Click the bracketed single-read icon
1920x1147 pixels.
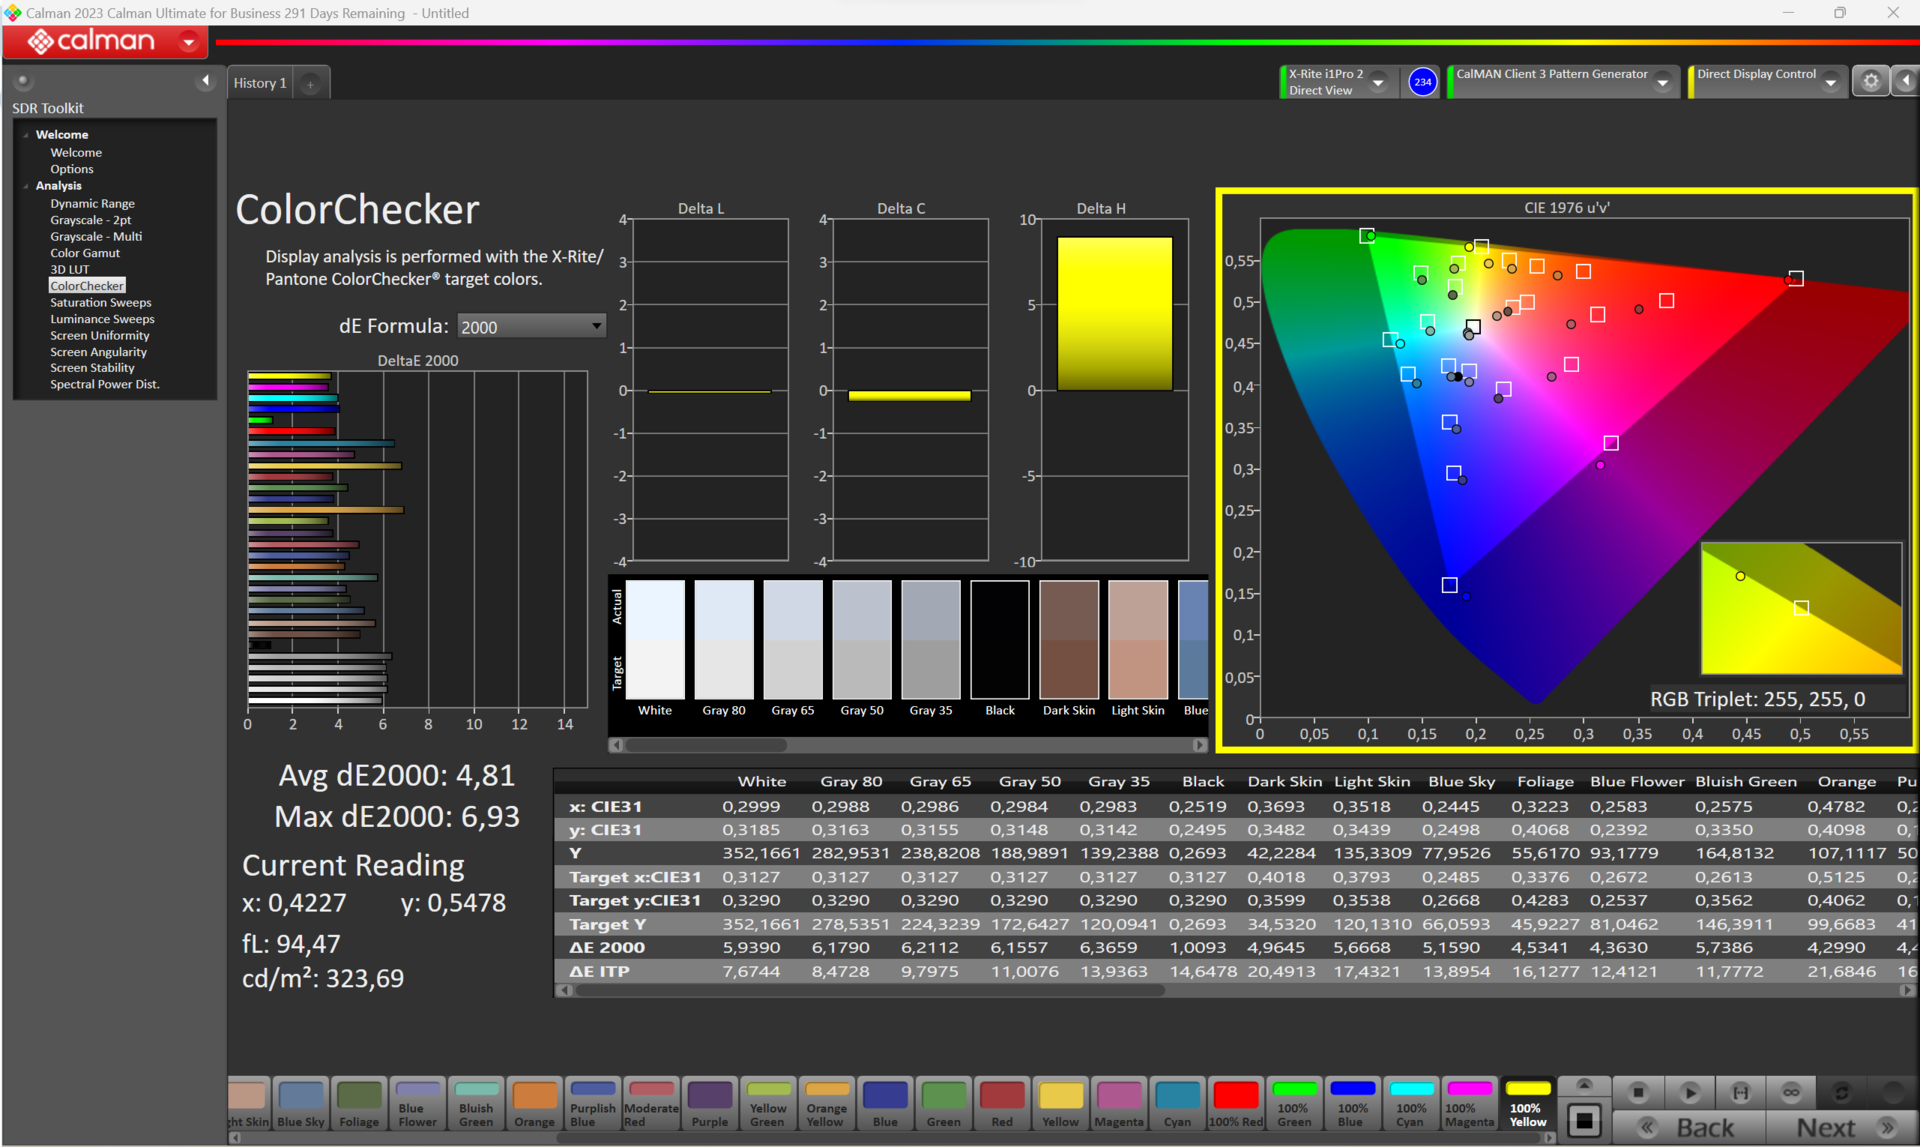click(1740, 1092)
